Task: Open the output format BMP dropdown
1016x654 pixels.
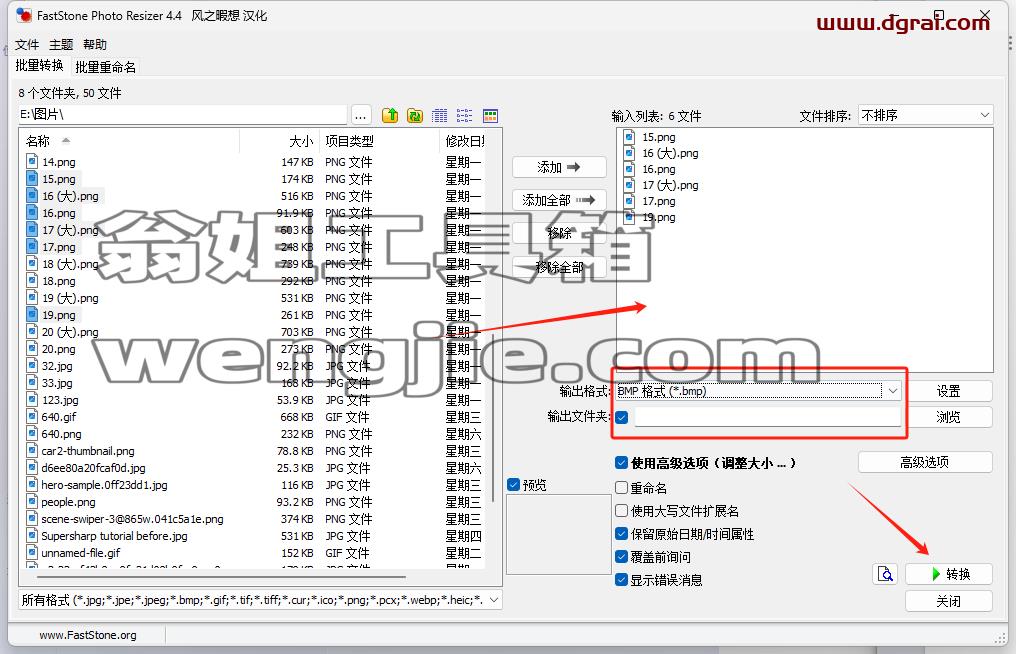Action: (x=758, y=390)
